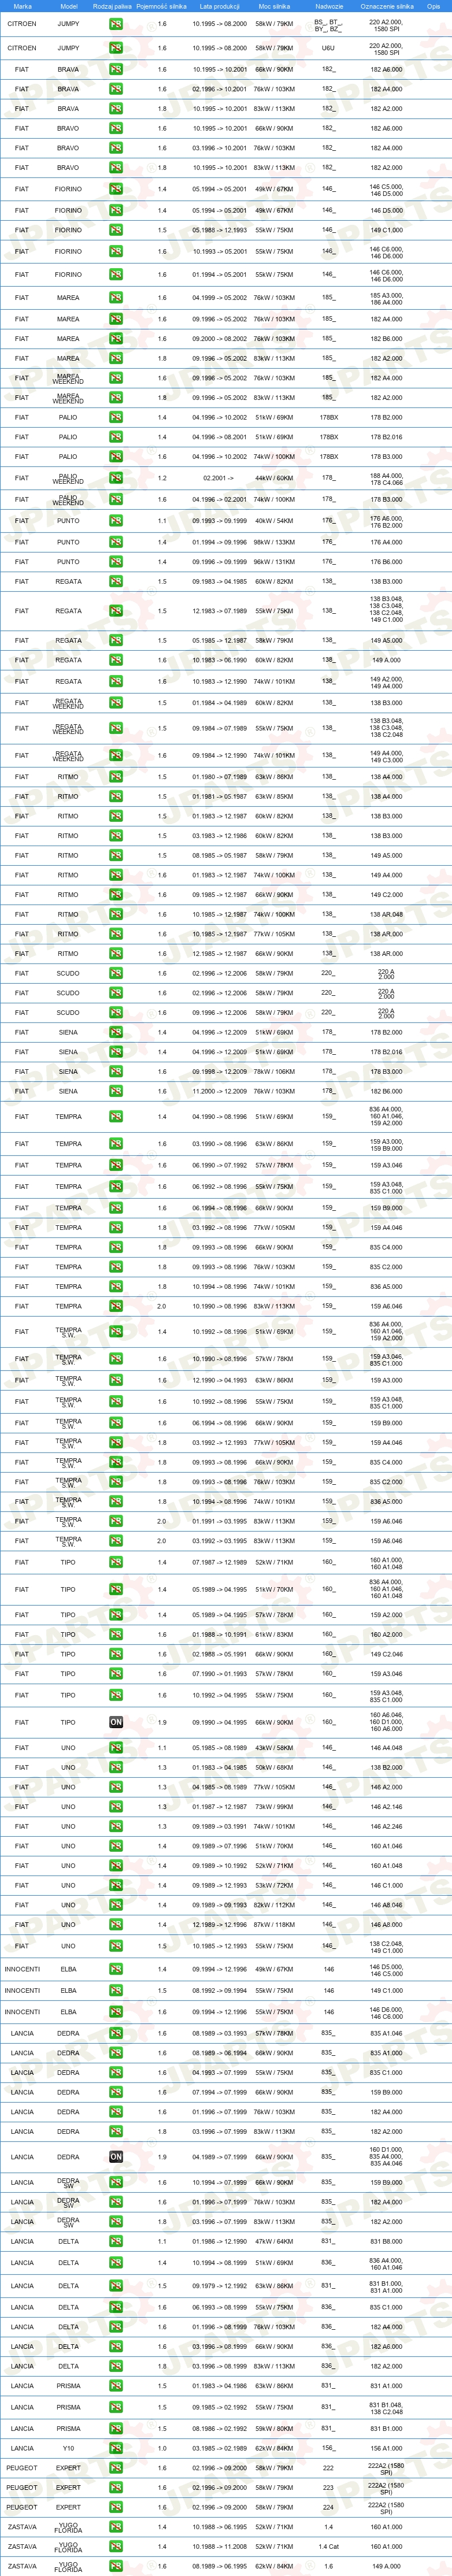
Task: Click the ON diesel icon in the Fiat Tipo 1.9 row
Action: [x=116, y=1722]
